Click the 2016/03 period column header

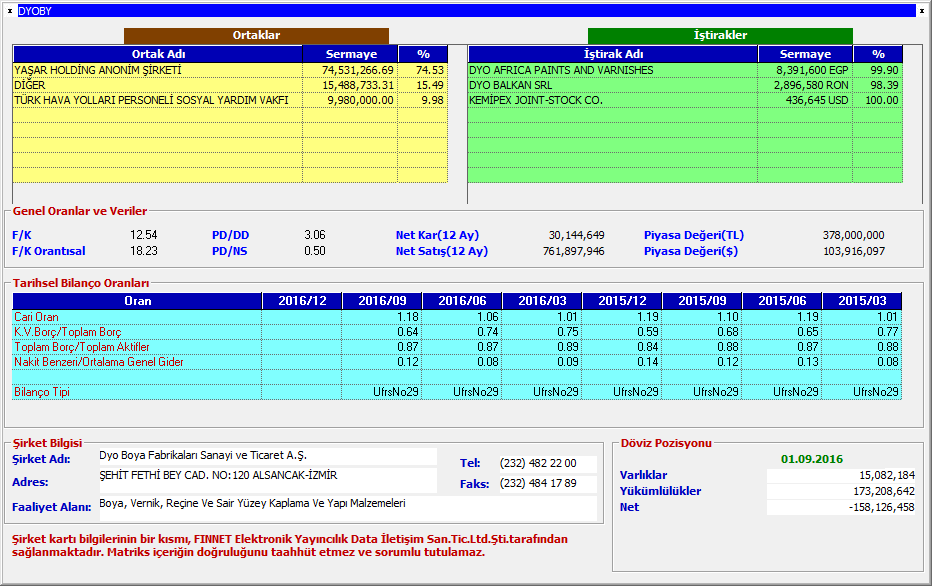542,301
